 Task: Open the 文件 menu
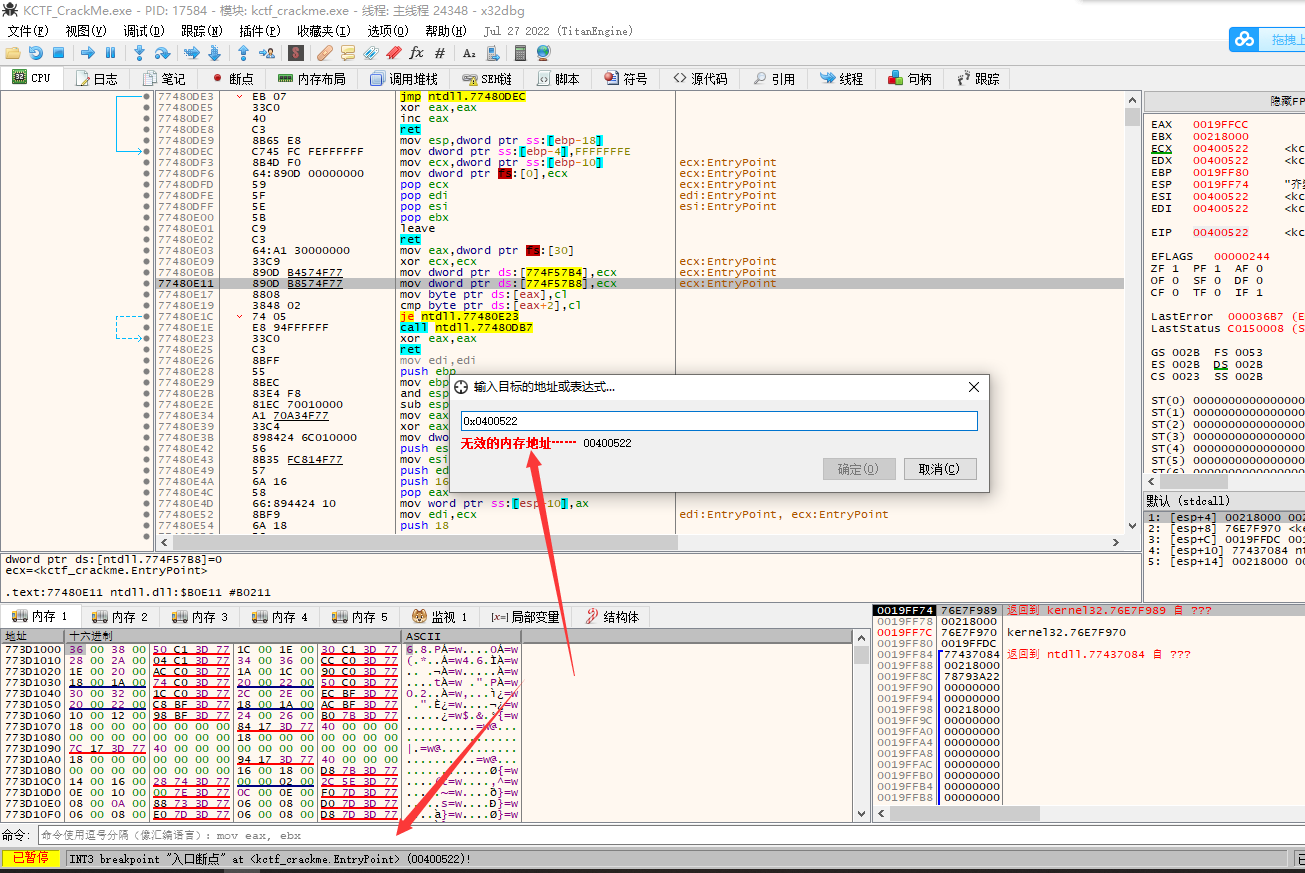click(27, 31)
